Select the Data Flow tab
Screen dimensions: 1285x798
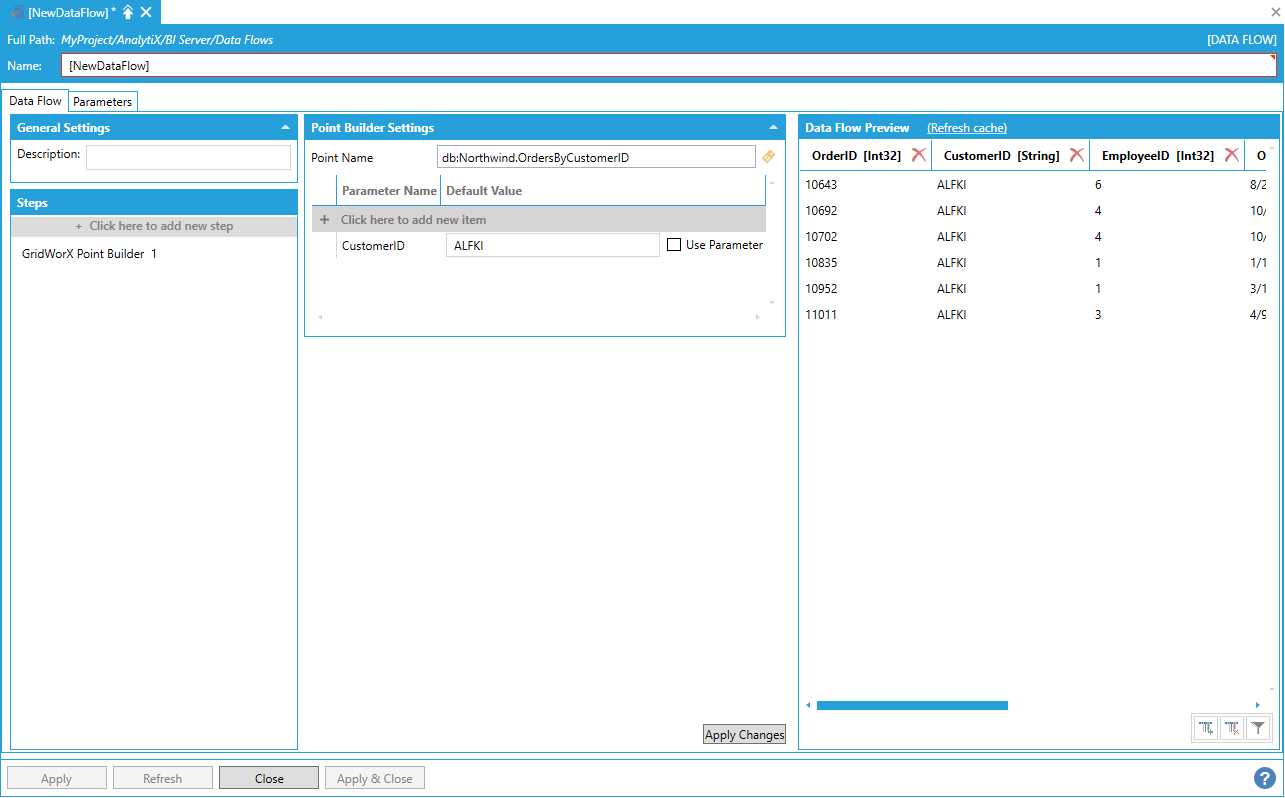click(35, 101)
